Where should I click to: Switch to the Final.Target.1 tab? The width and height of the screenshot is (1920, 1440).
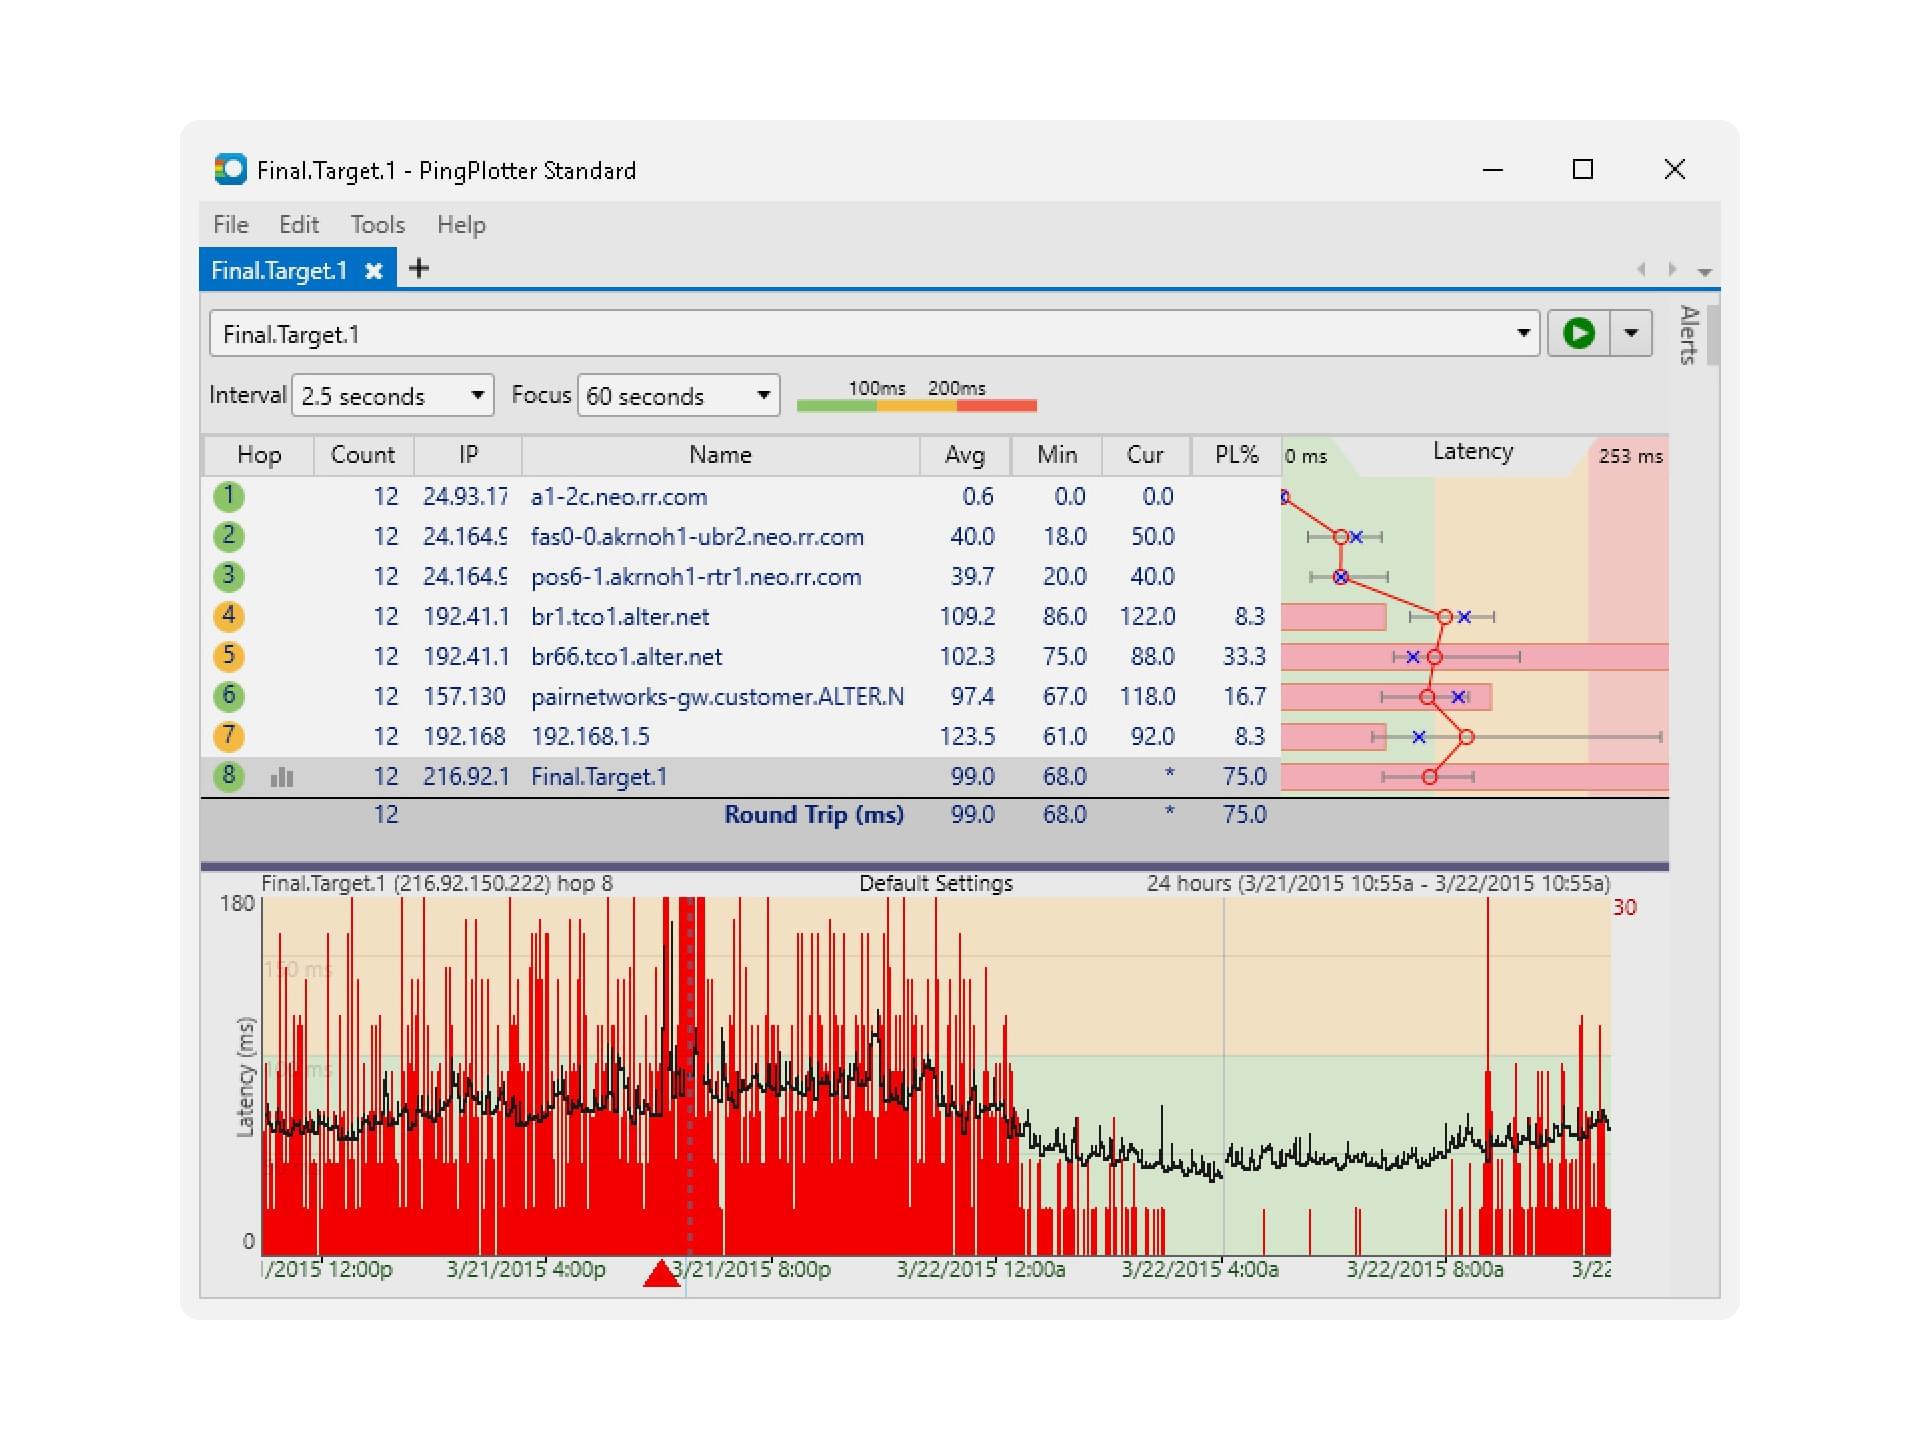tap(280, 270)
